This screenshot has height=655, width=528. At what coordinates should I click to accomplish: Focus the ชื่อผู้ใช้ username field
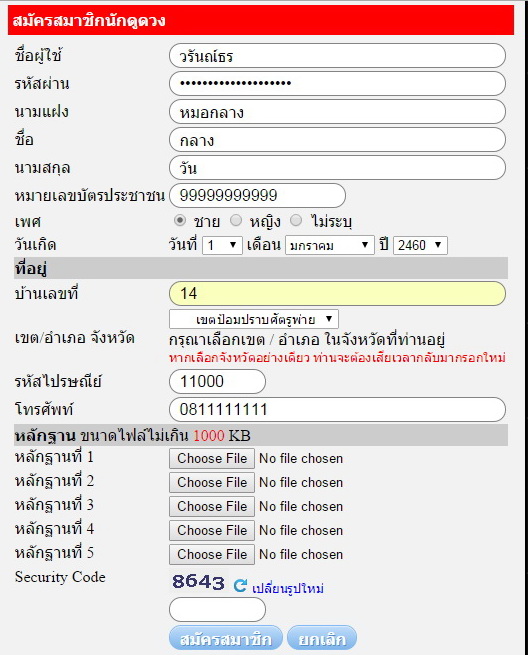338,56
